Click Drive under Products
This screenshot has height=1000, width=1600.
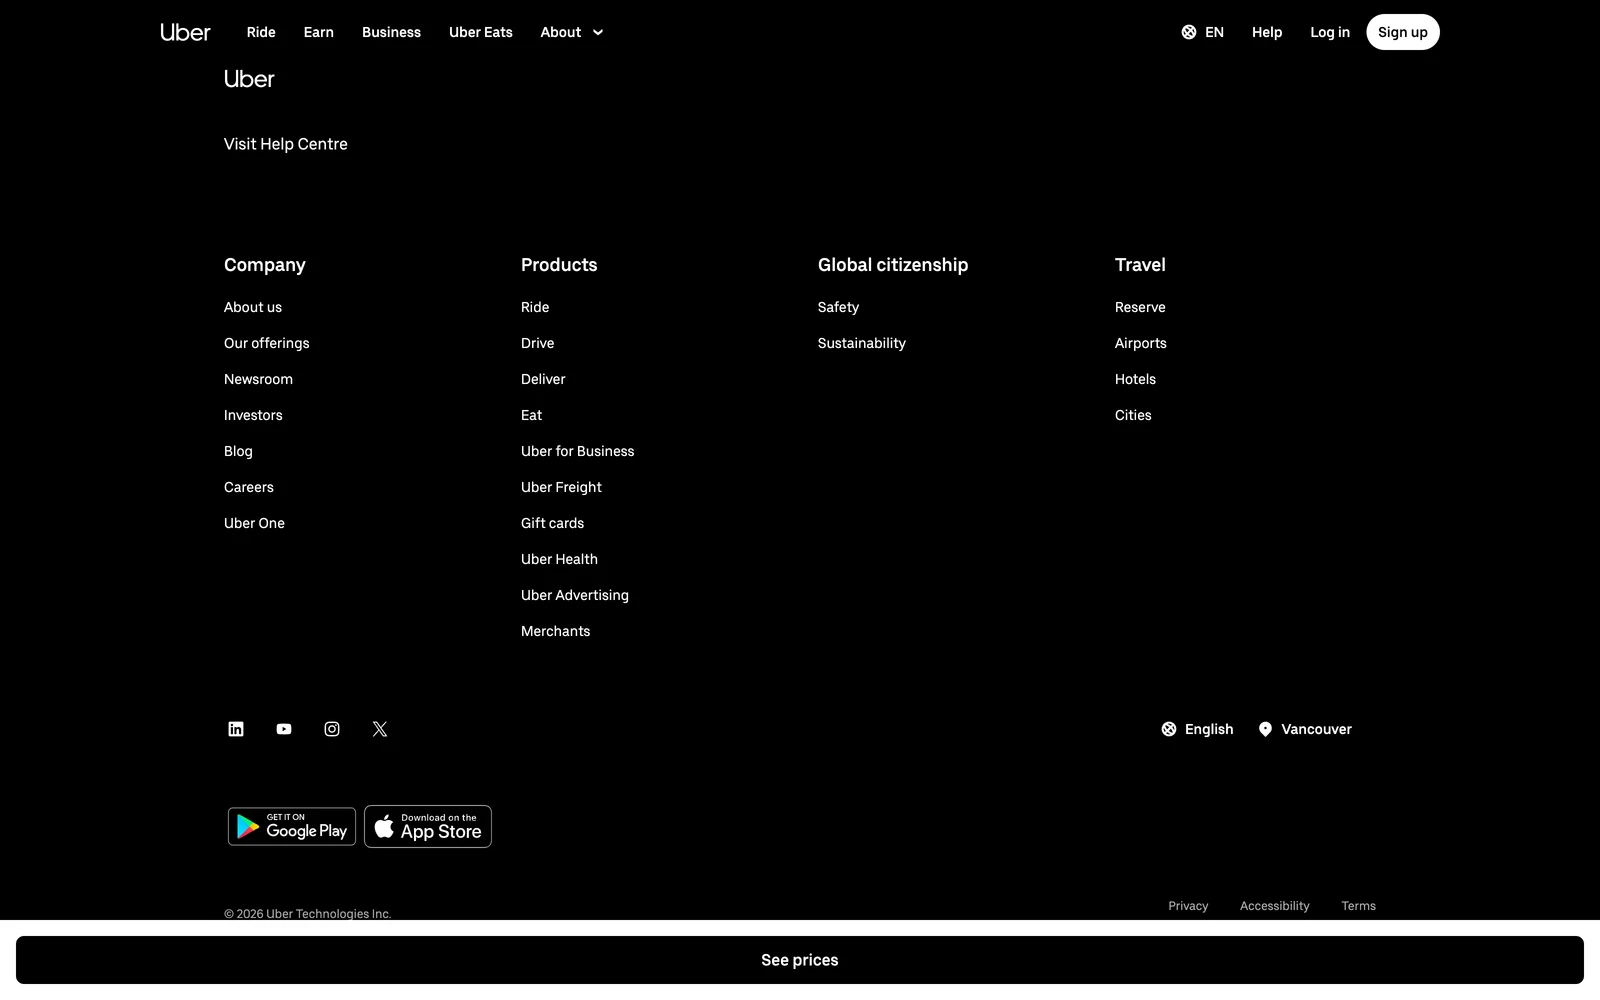click(x=537, y=343)
